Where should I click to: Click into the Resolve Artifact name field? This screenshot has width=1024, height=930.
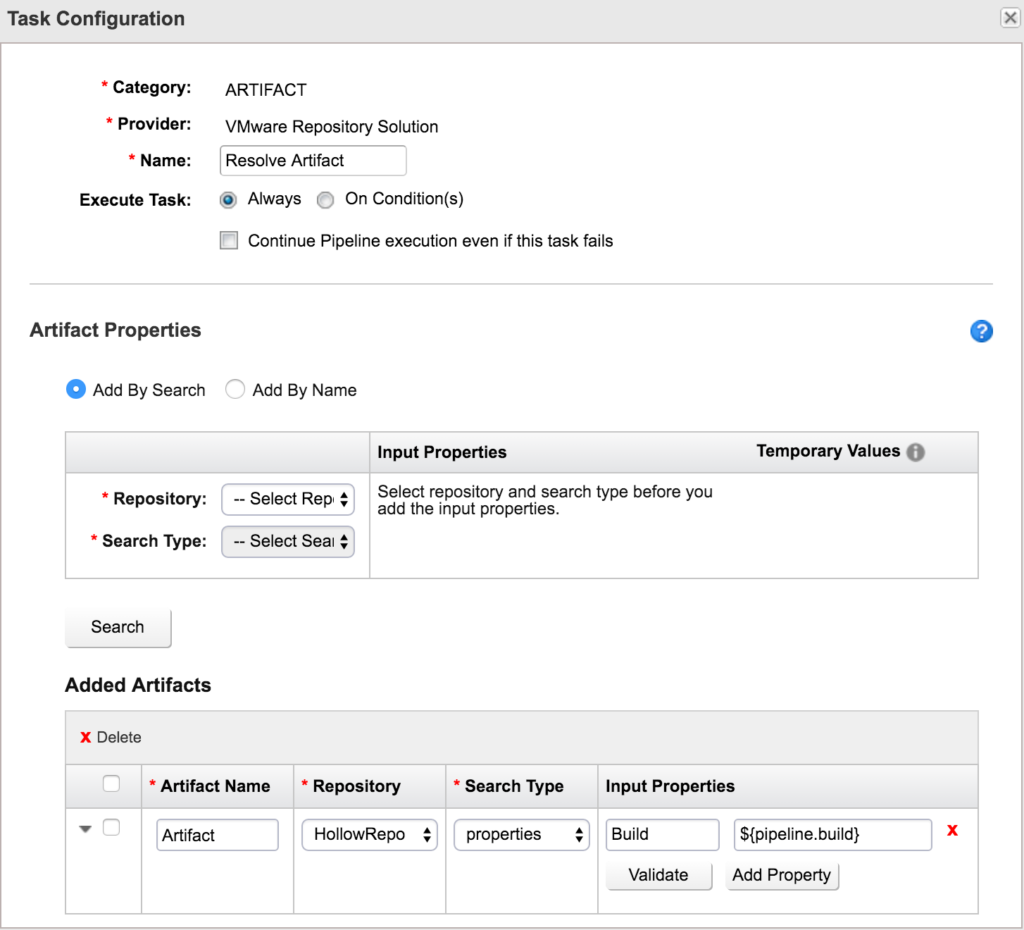coord(312,160)
